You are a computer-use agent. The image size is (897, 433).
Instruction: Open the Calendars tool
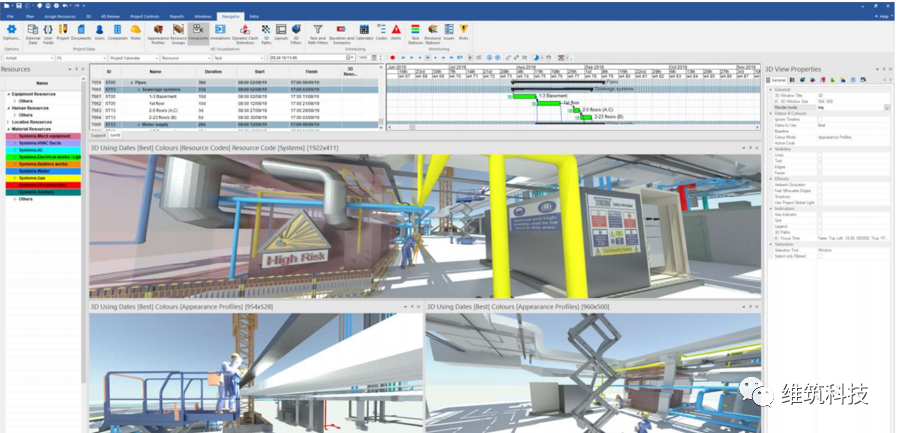(364, 32)
